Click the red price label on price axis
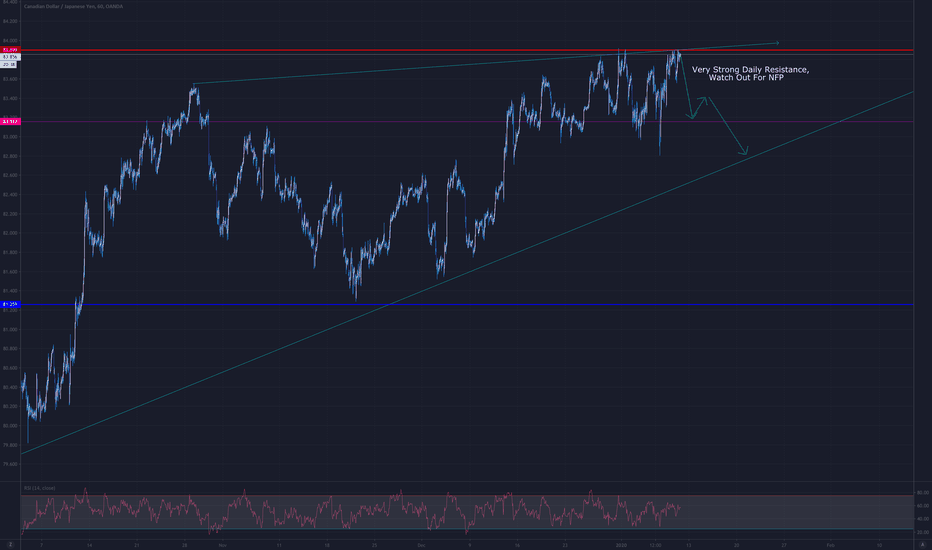The image size is (932, 550). (10, 49)
